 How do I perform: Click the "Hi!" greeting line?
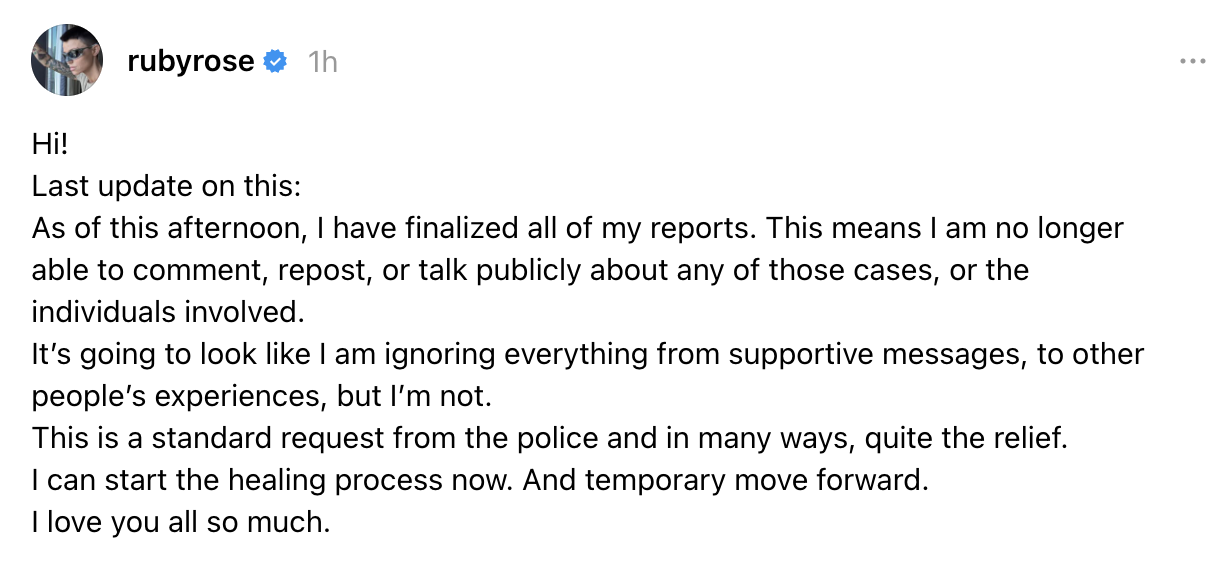click(x=49, y=145)
